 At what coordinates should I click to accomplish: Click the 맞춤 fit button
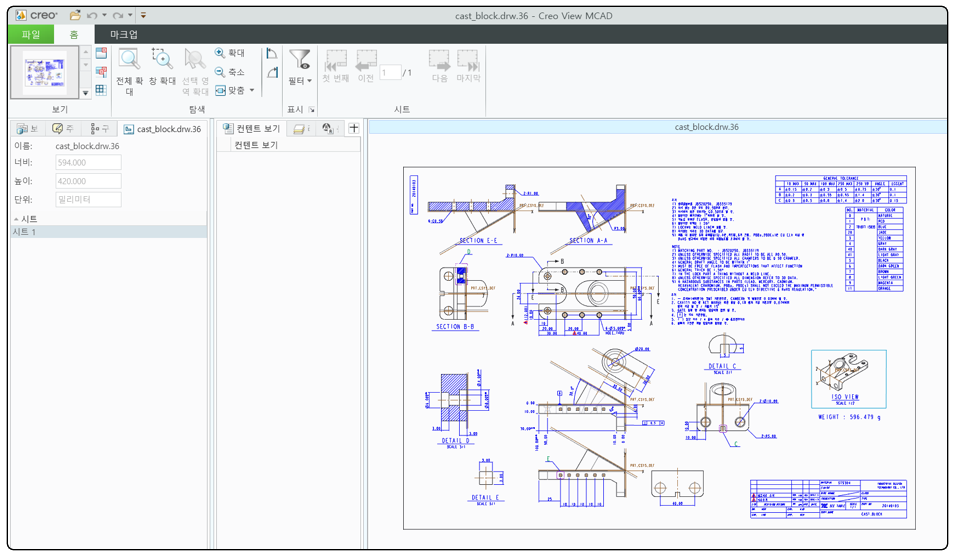pyautogui.click(x=230, y=90)
